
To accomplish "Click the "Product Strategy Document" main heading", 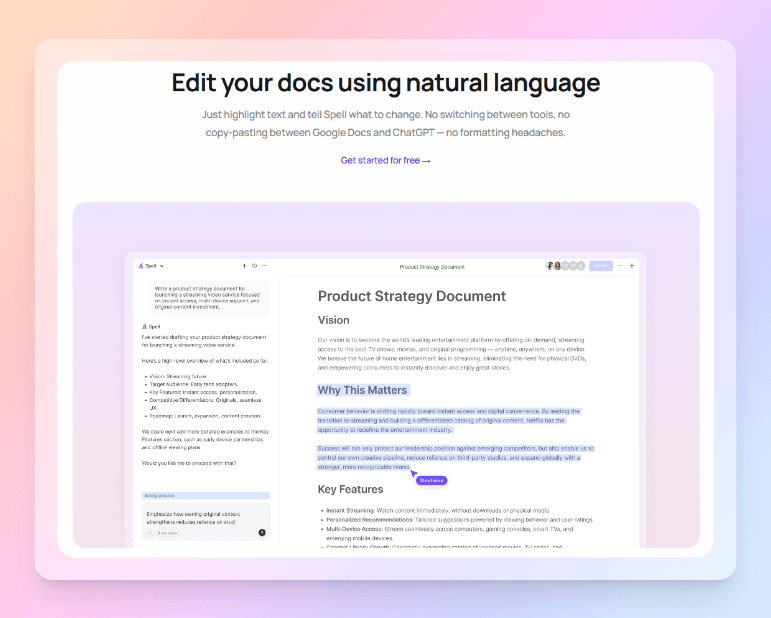I will tap(412, 296).
